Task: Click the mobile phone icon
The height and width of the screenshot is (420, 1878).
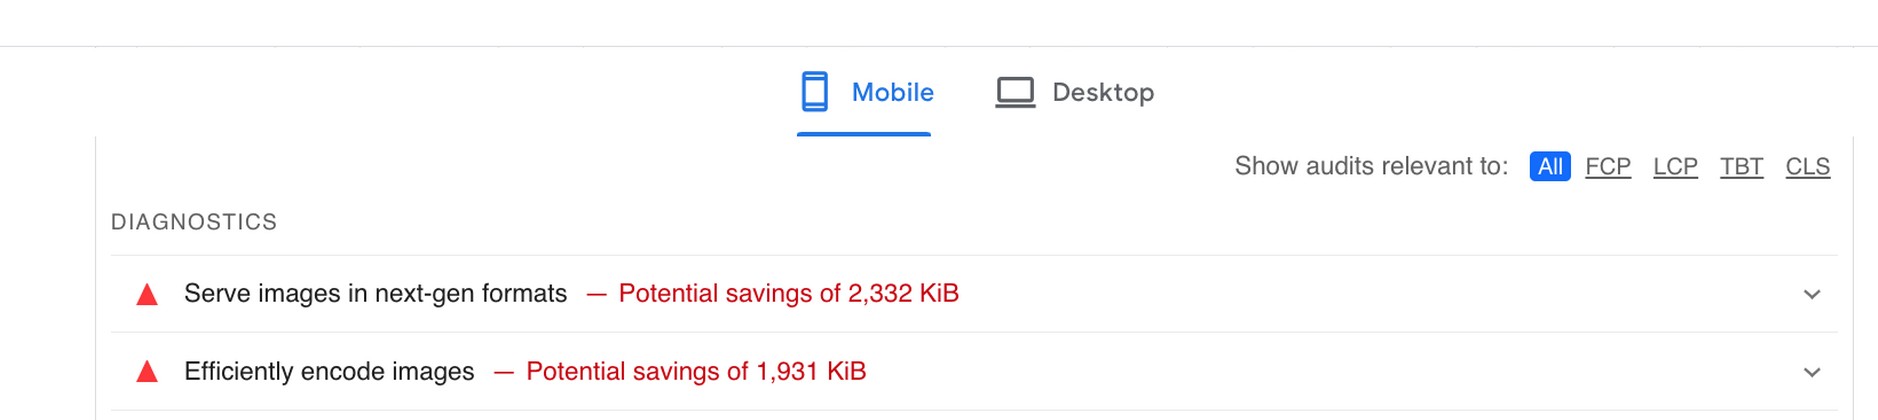Action: pyautogui.click(x=815, y=92)
